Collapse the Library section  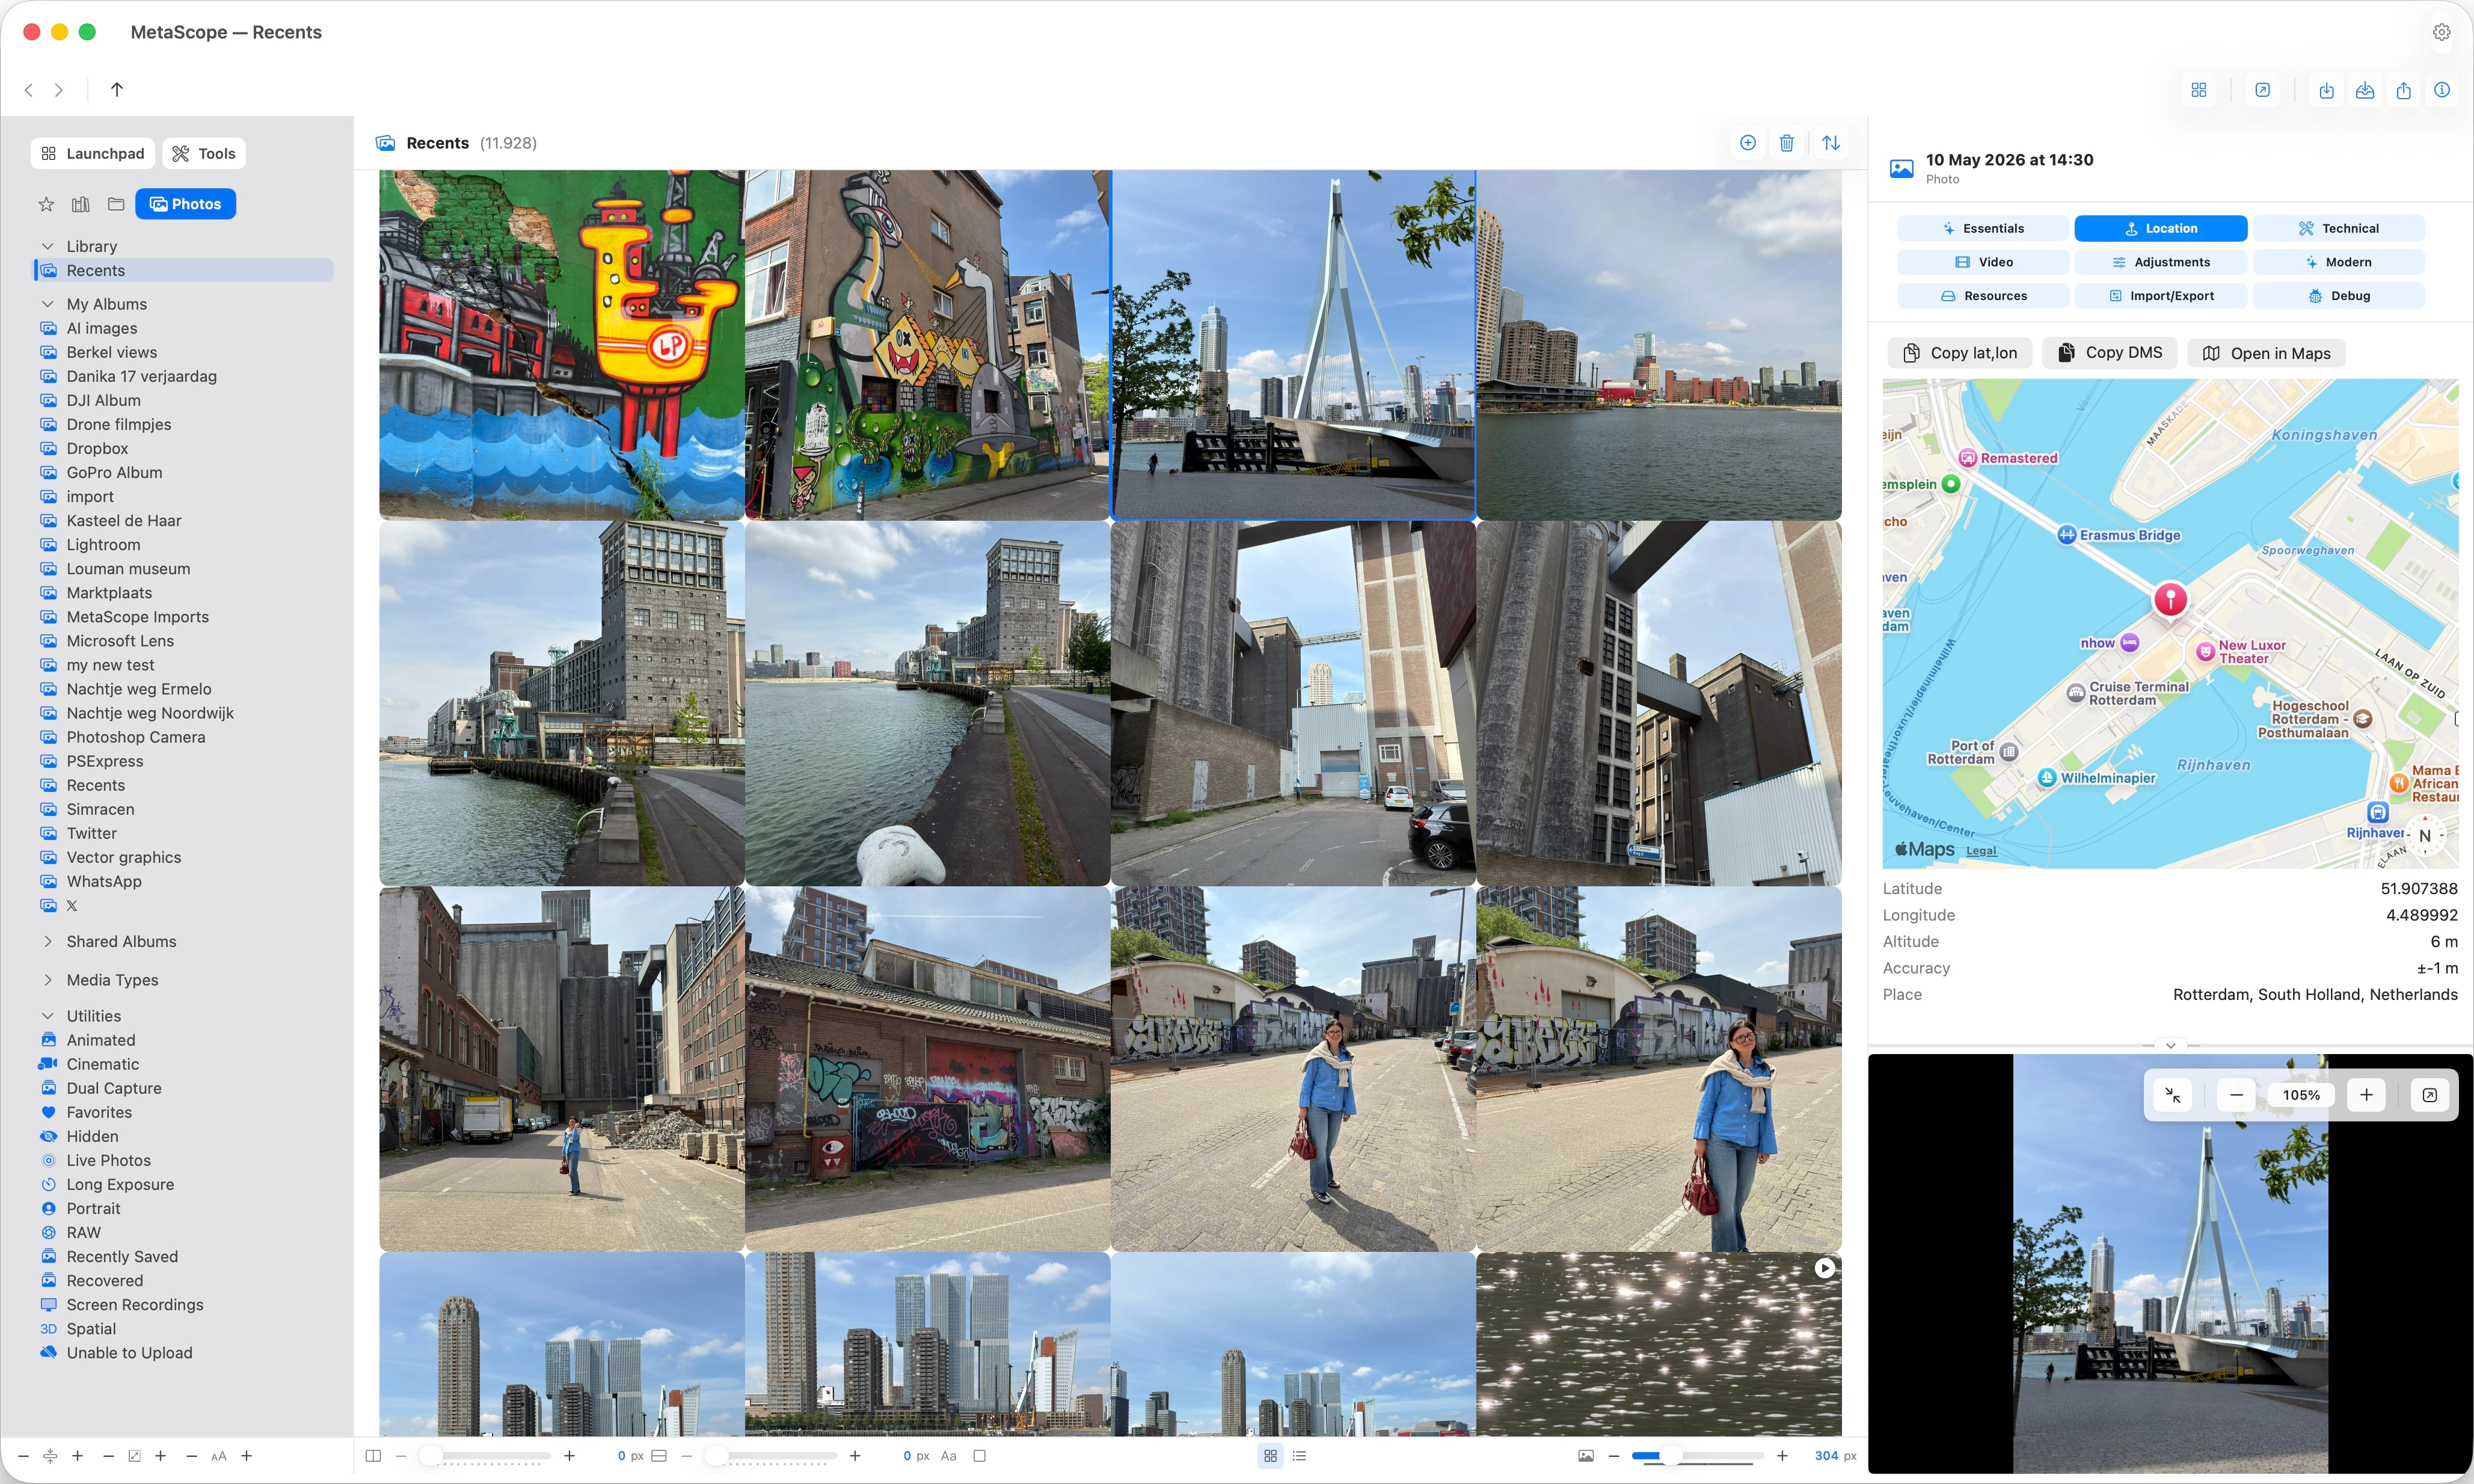point(47,246)
